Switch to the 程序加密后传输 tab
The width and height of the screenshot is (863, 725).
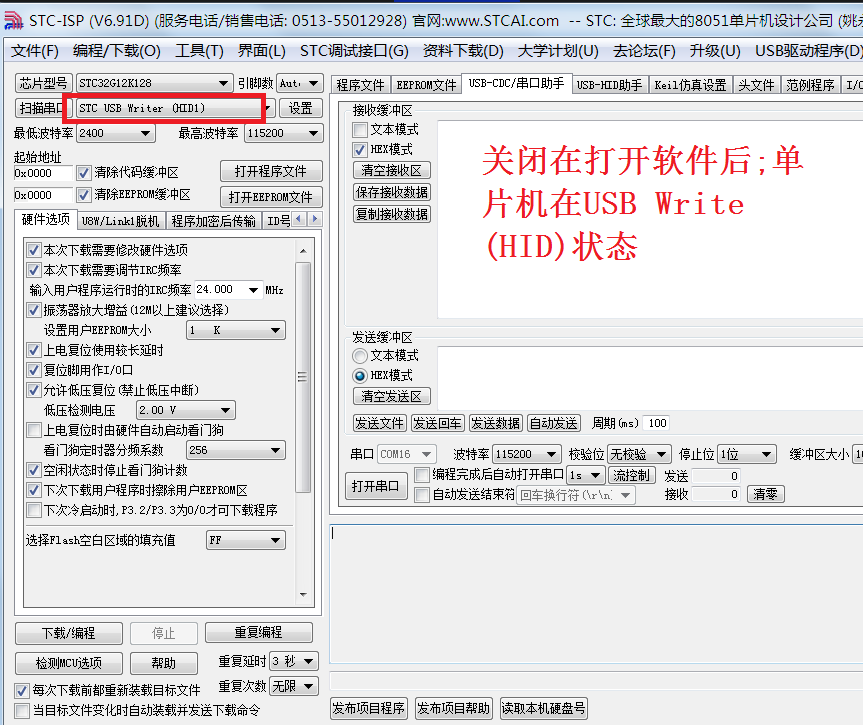point(213,221)
